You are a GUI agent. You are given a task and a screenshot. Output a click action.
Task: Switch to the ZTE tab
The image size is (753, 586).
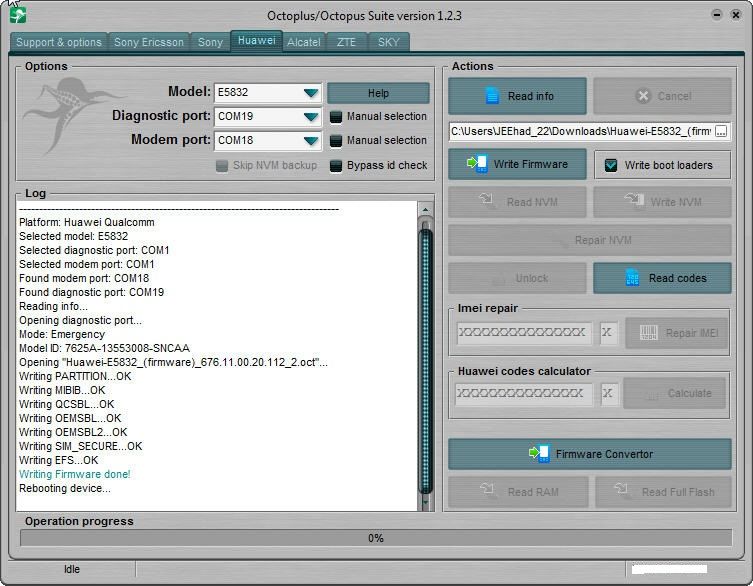[346, 42]
